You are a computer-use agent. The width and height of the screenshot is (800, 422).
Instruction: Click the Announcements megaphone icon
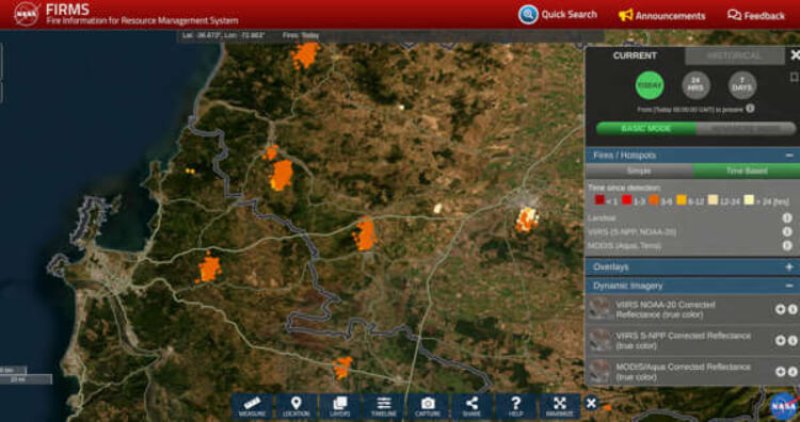(x=625, y=15)
